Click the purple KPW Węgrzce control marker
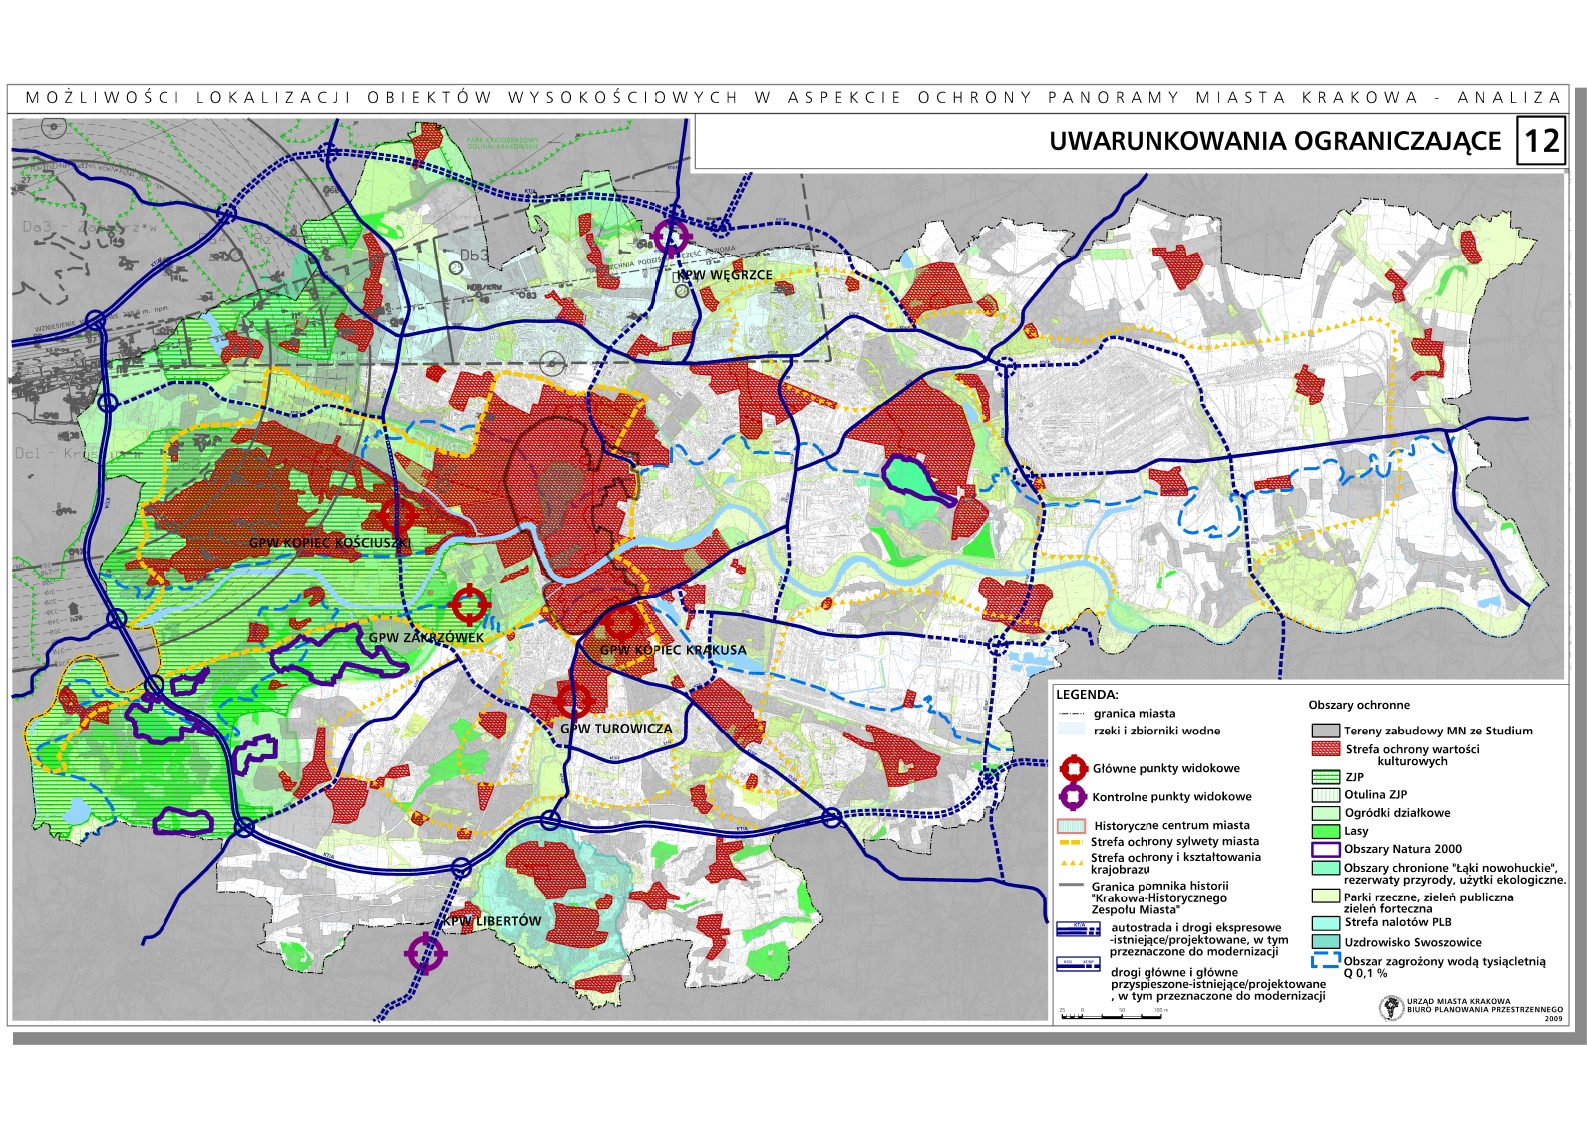1587x1123 pixels. pyautogui.click(x=671, y=237)
